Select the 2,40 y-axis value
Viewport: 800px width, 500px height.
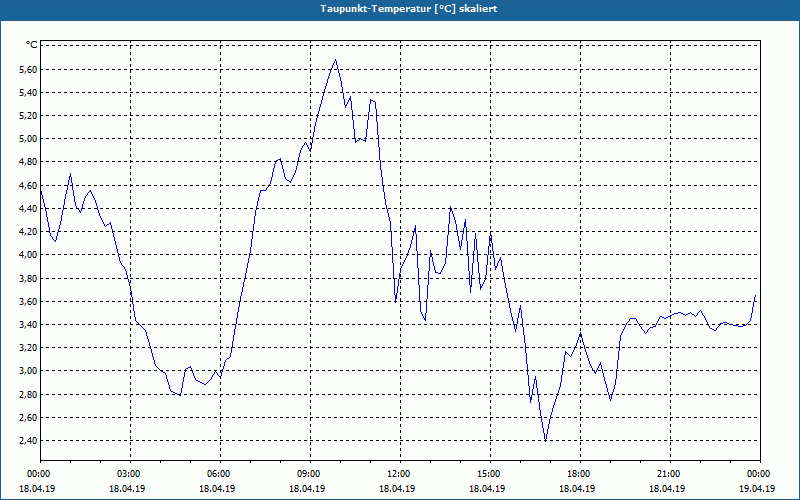coord(27,441)
